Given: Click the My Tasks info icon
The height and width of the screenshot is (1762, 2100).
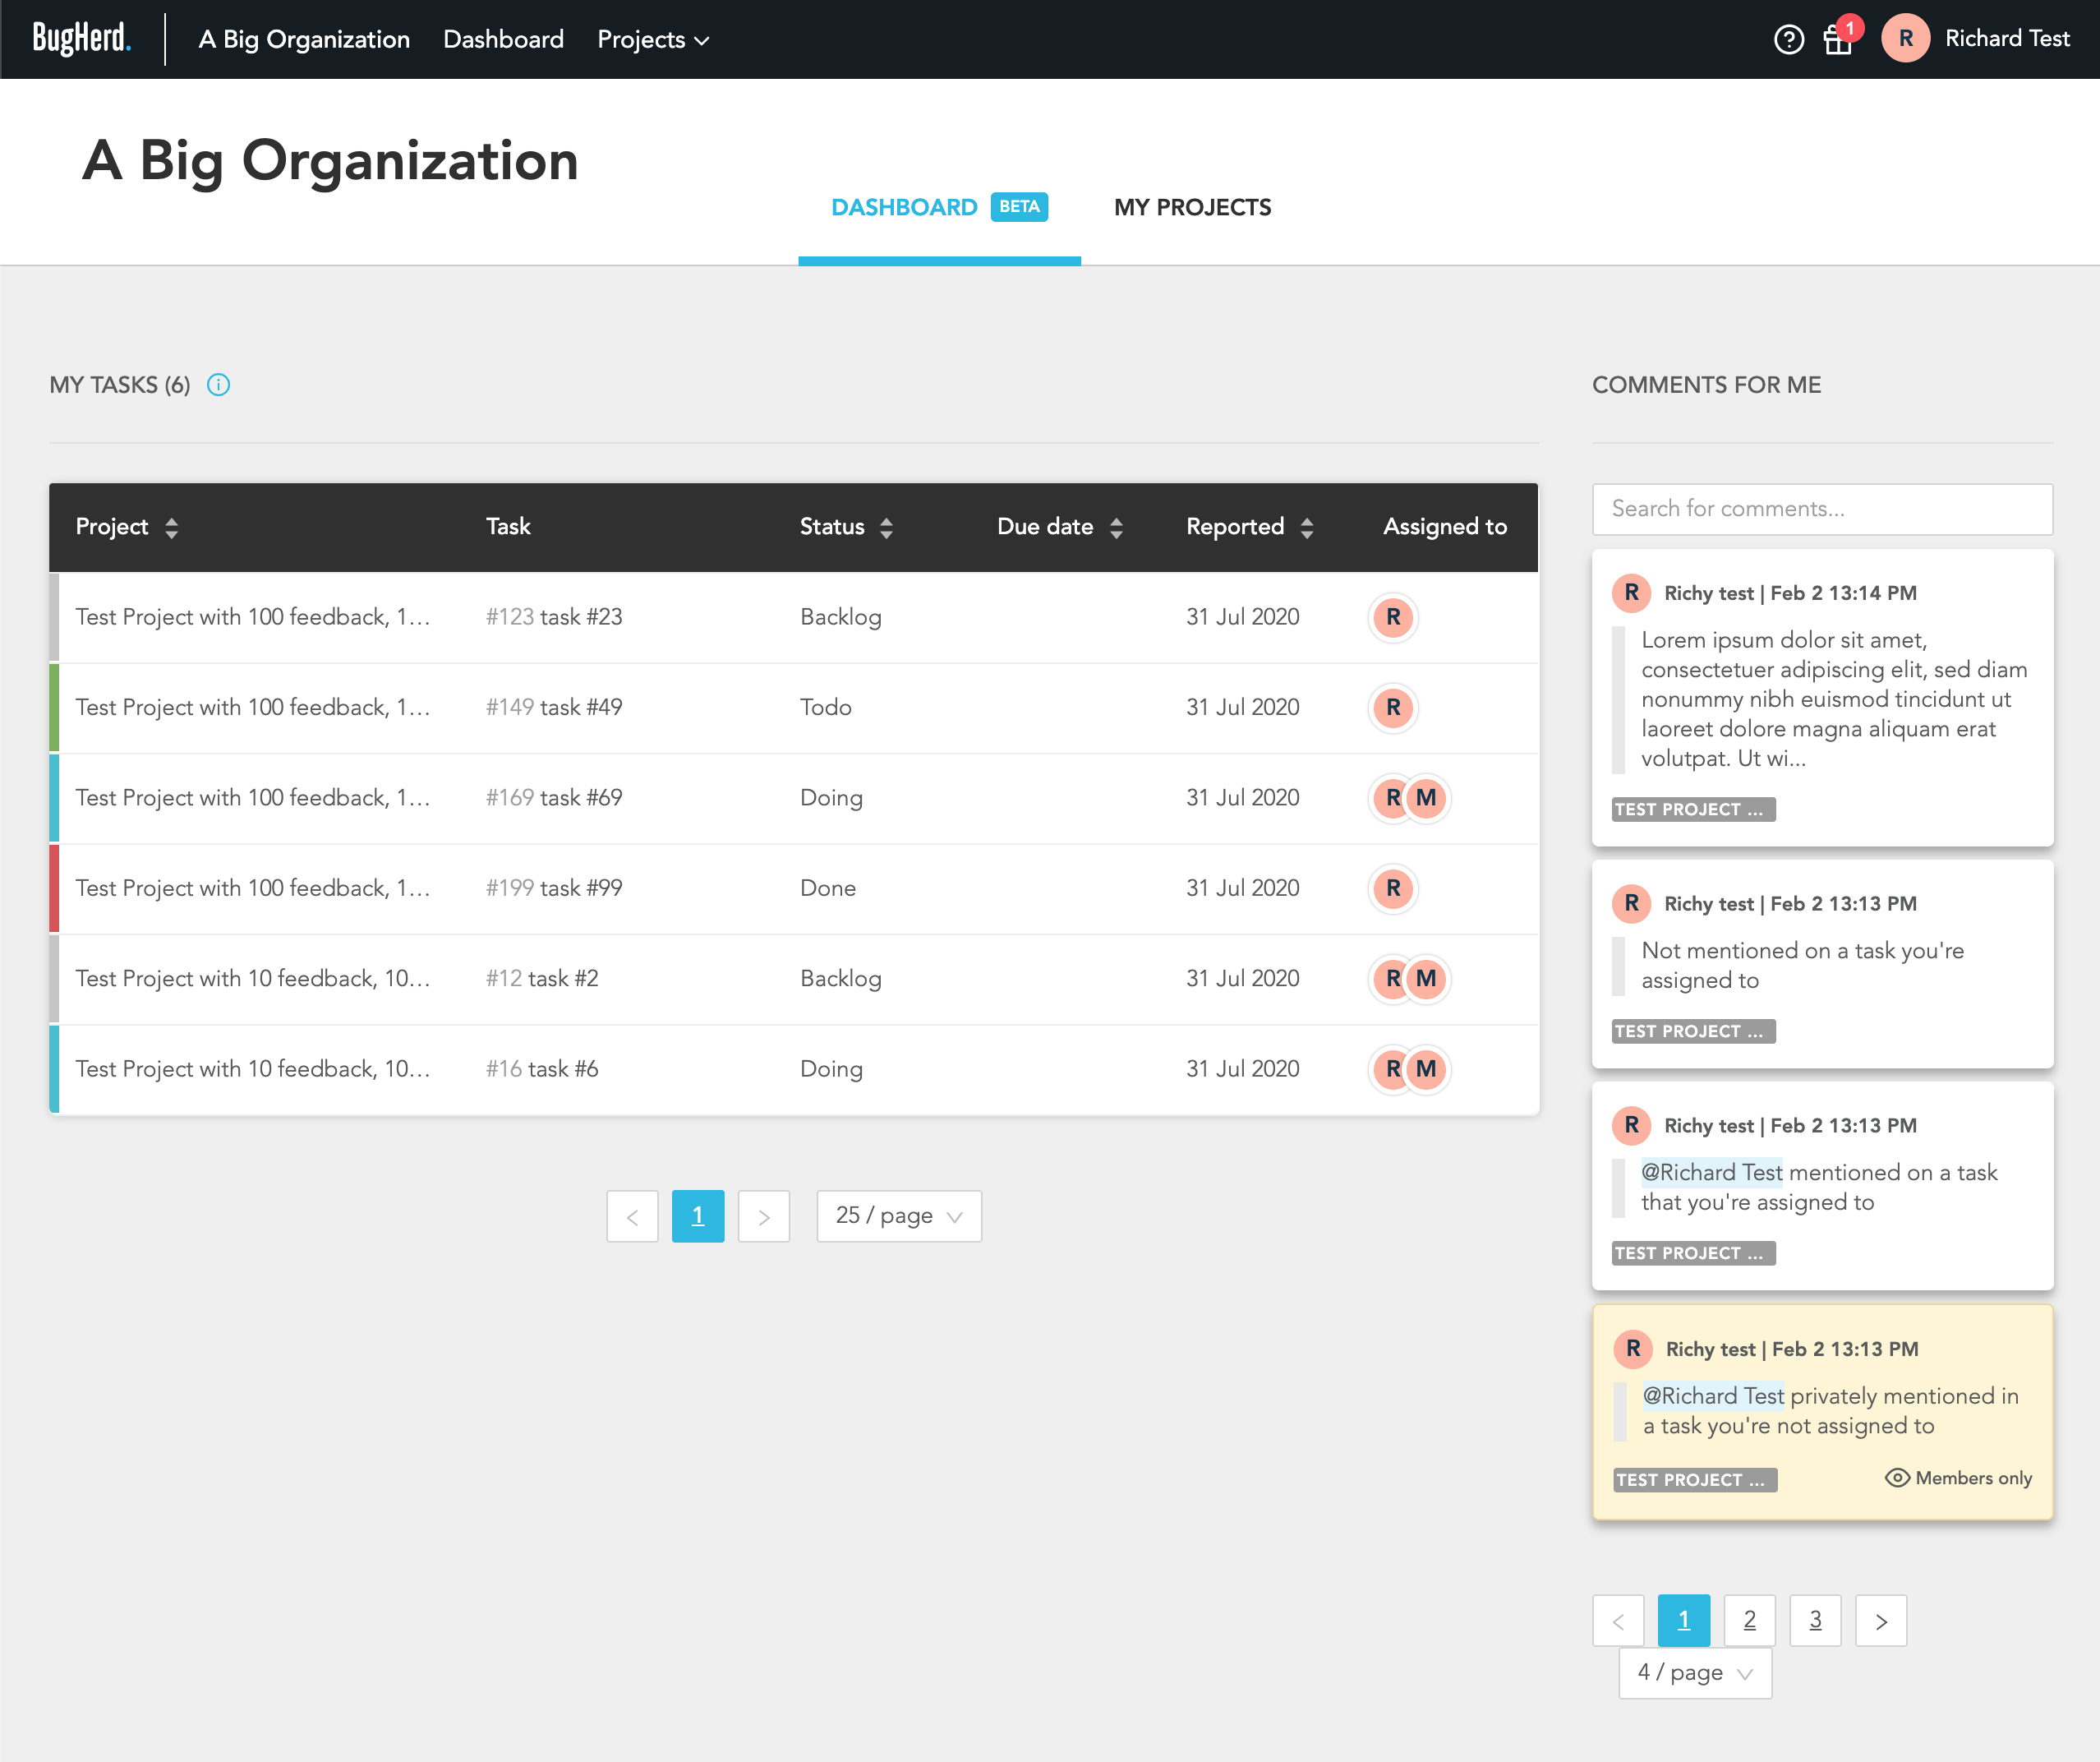Looking at the screenshot, I should [x=218, y=385].
